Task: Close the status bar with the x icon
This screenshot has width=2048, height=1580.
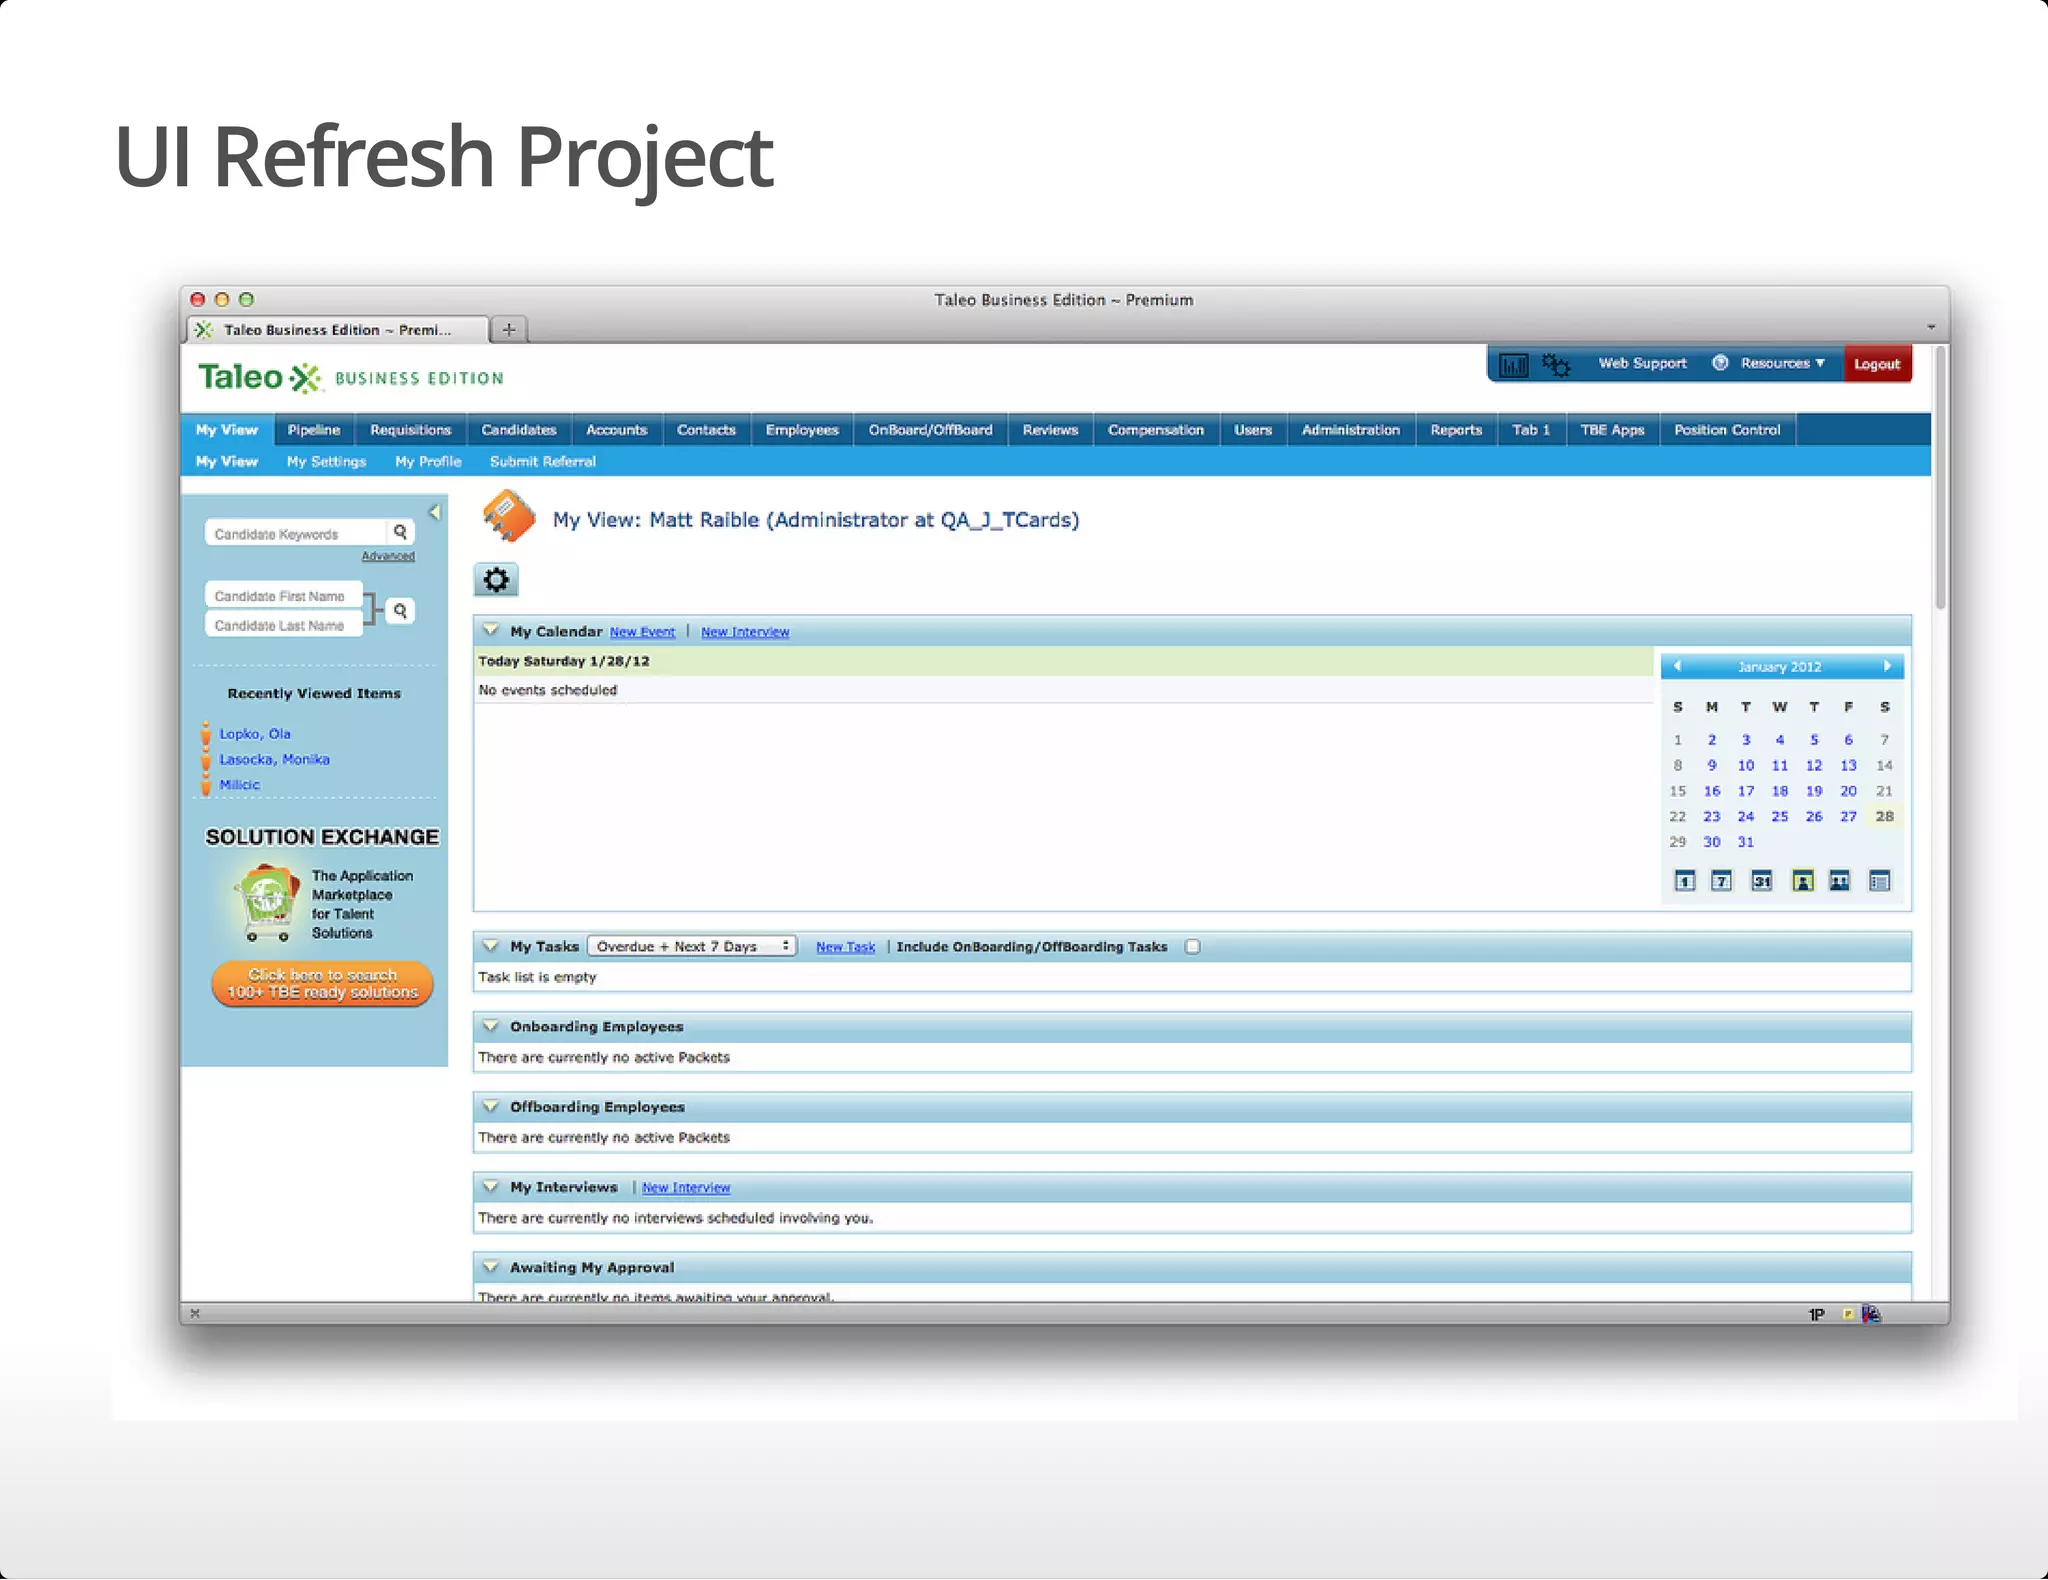Action: [195, 1313]
